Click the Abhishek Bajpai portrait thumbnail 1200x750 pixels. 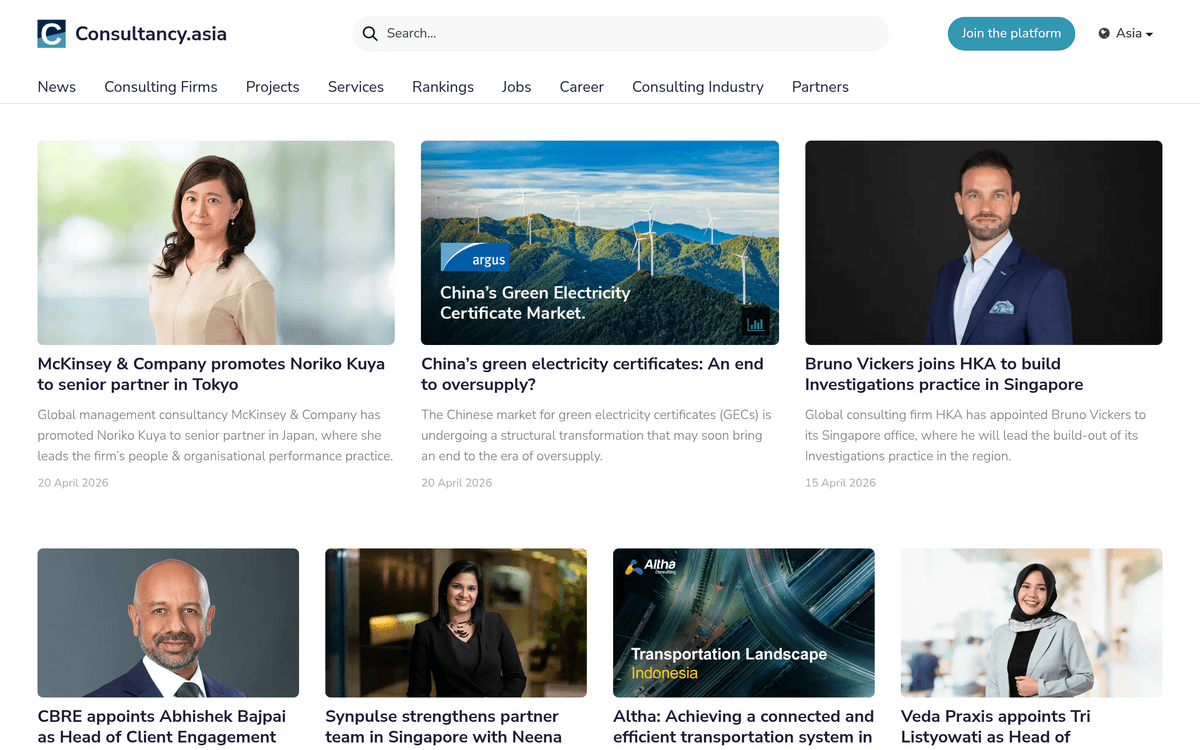pos(168,622)
